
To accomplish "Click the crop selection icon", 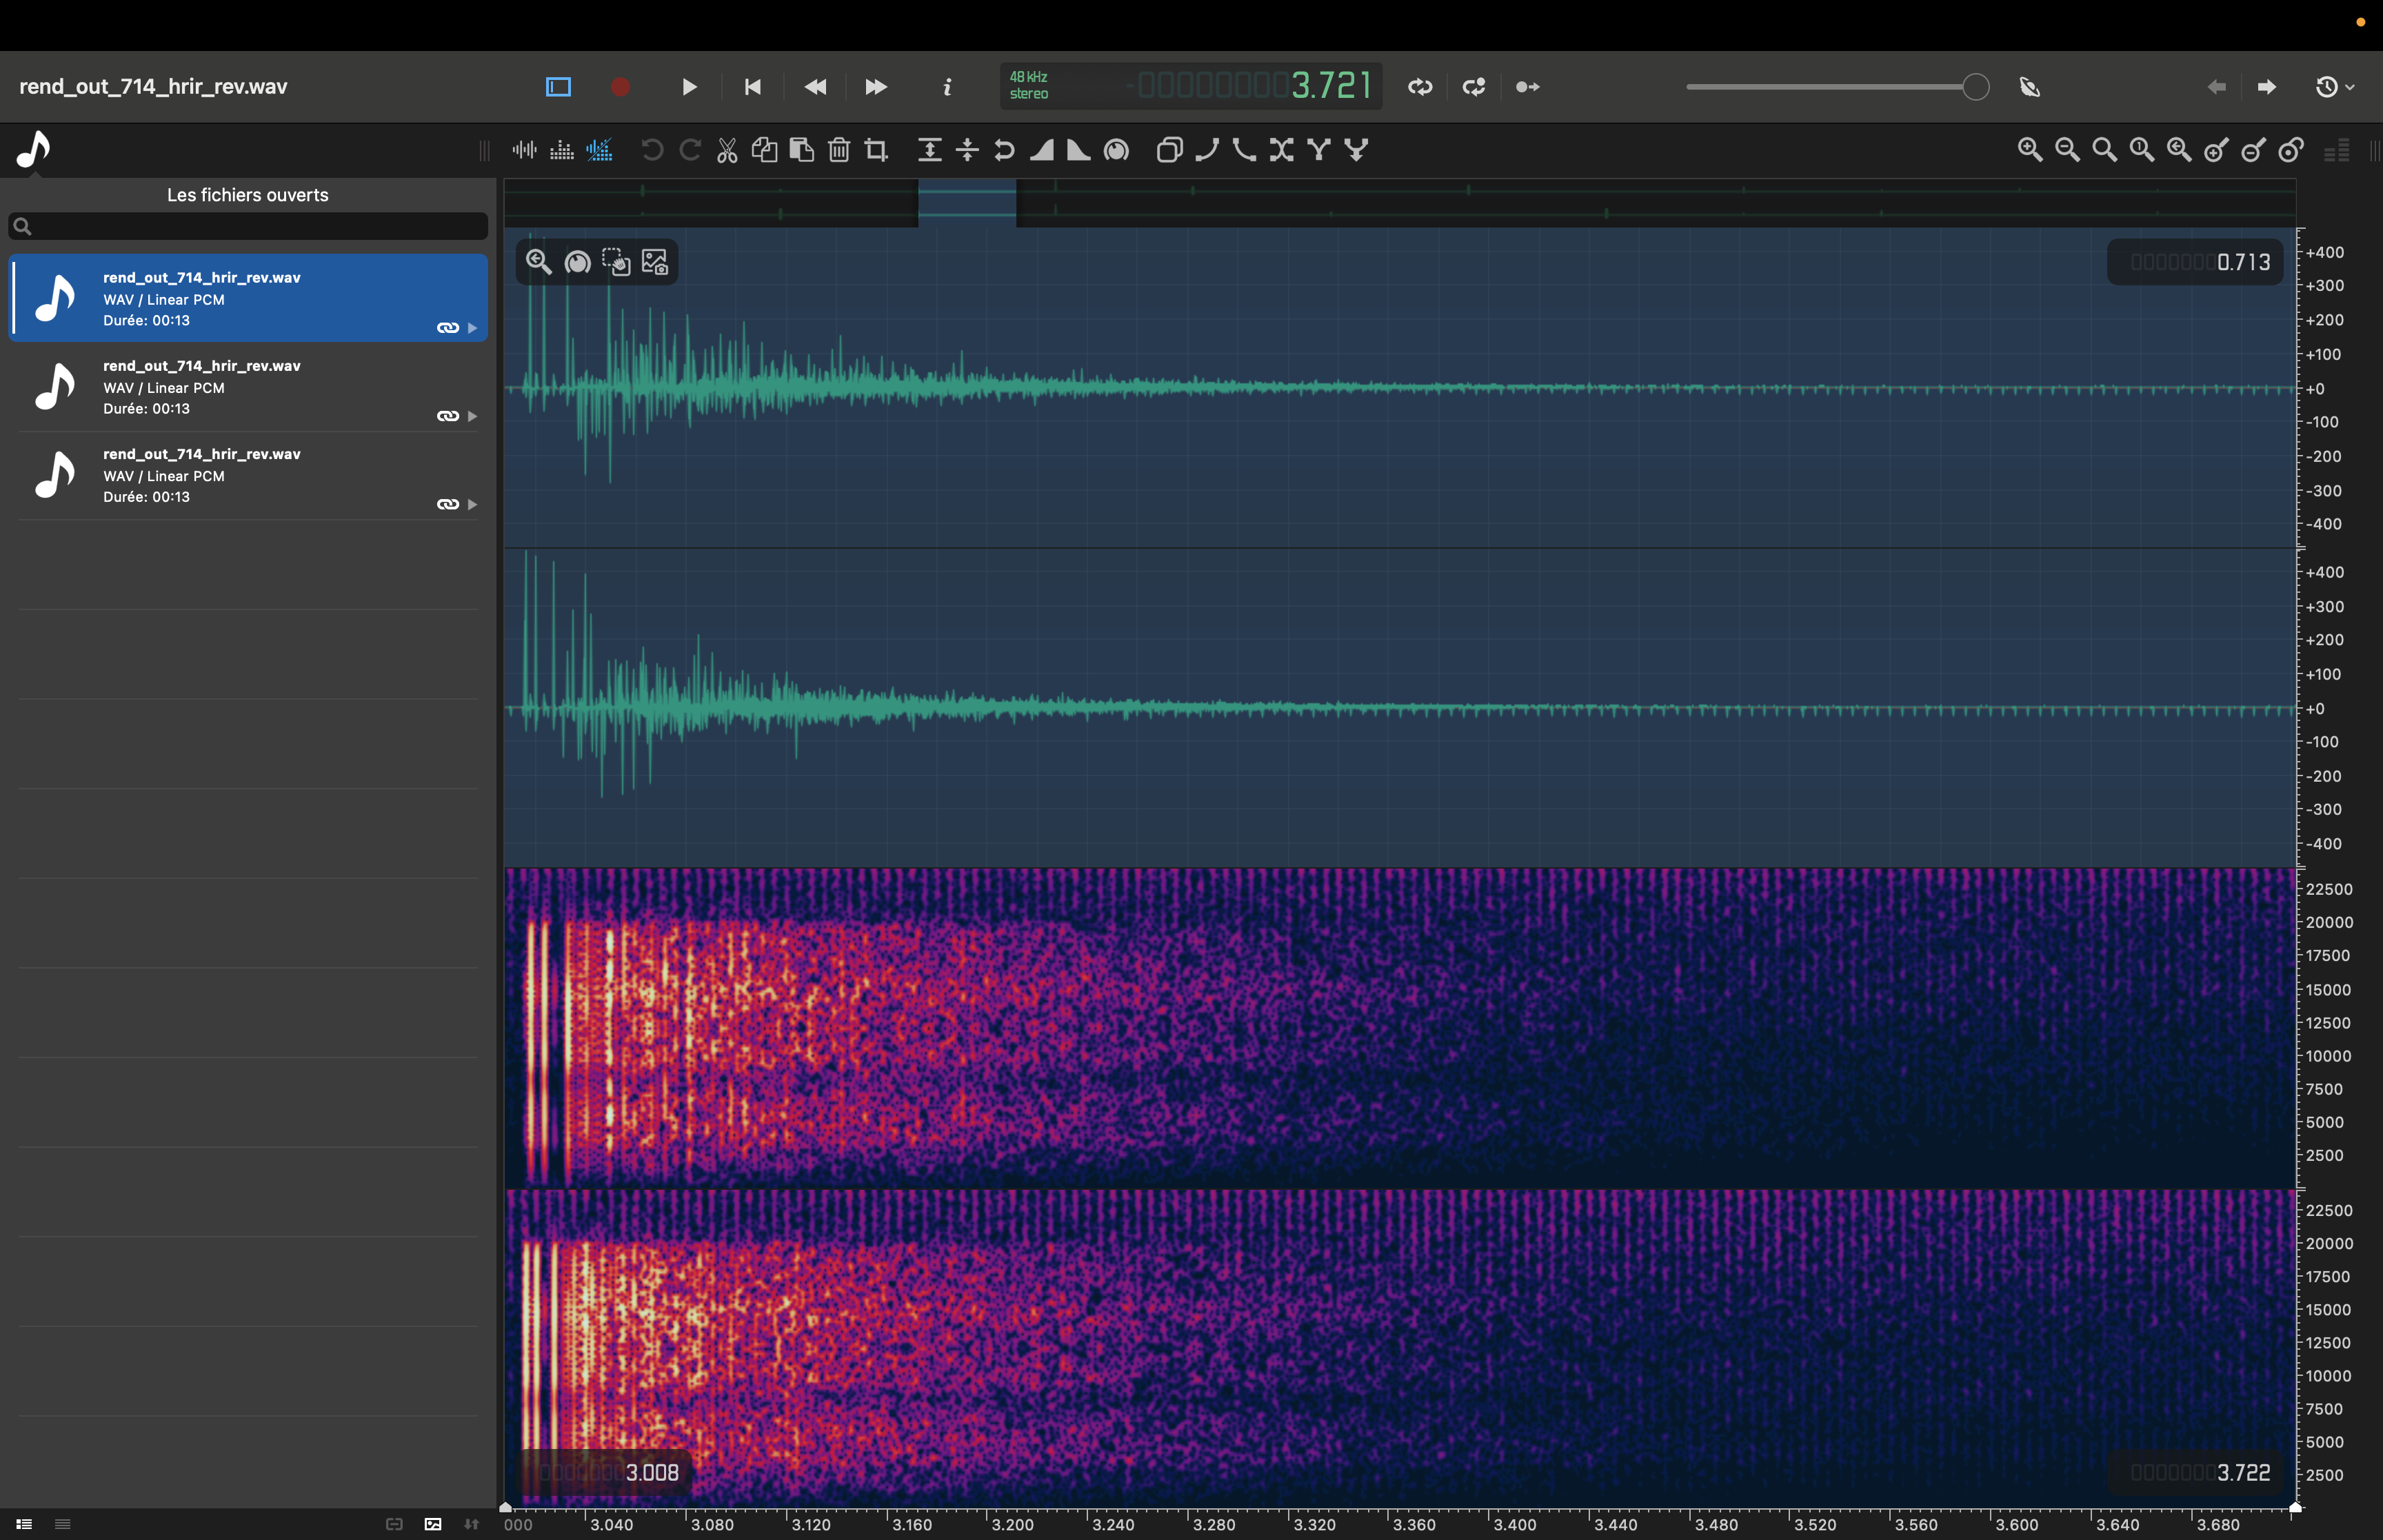I will click(877, 151).
